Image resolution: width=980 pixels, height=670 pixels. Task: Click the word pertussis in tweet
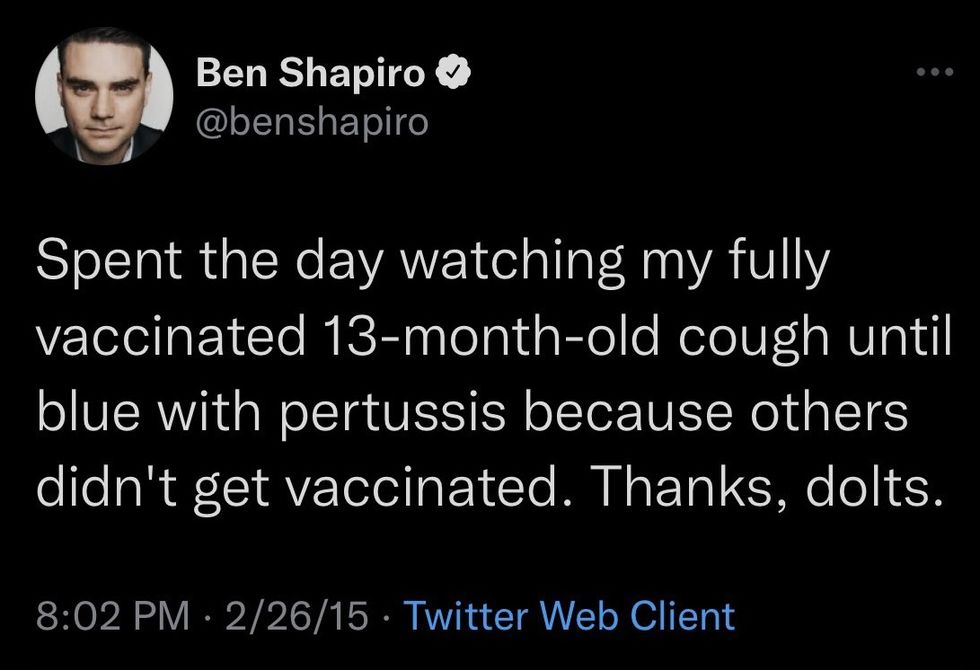click(x=392, y=413)
